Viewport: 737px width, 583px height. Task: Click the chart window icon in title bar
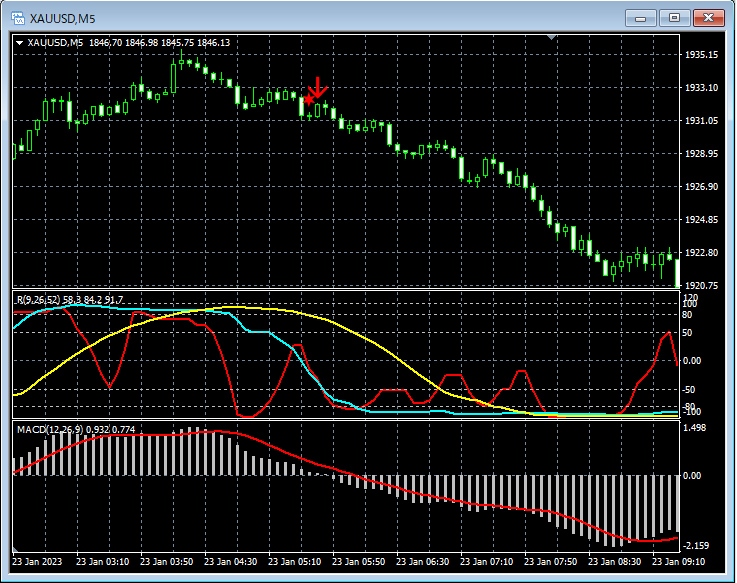17,17
